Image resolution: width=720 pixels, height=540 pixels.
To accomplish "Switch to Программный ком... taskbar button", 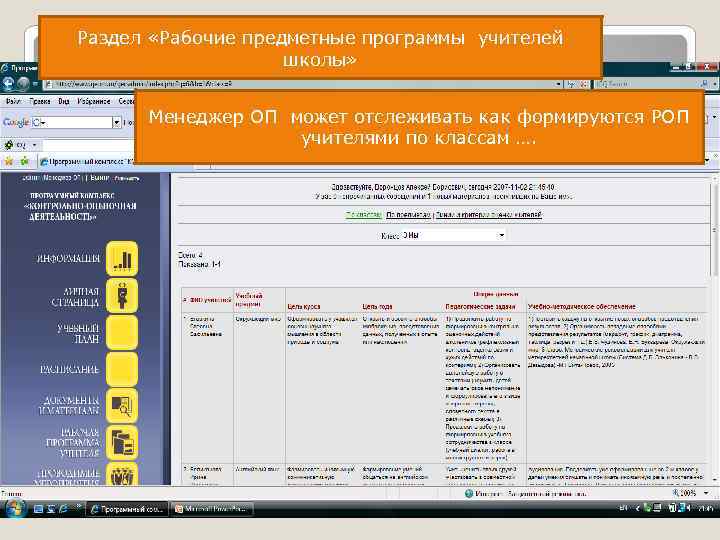I will click(128, 509).
